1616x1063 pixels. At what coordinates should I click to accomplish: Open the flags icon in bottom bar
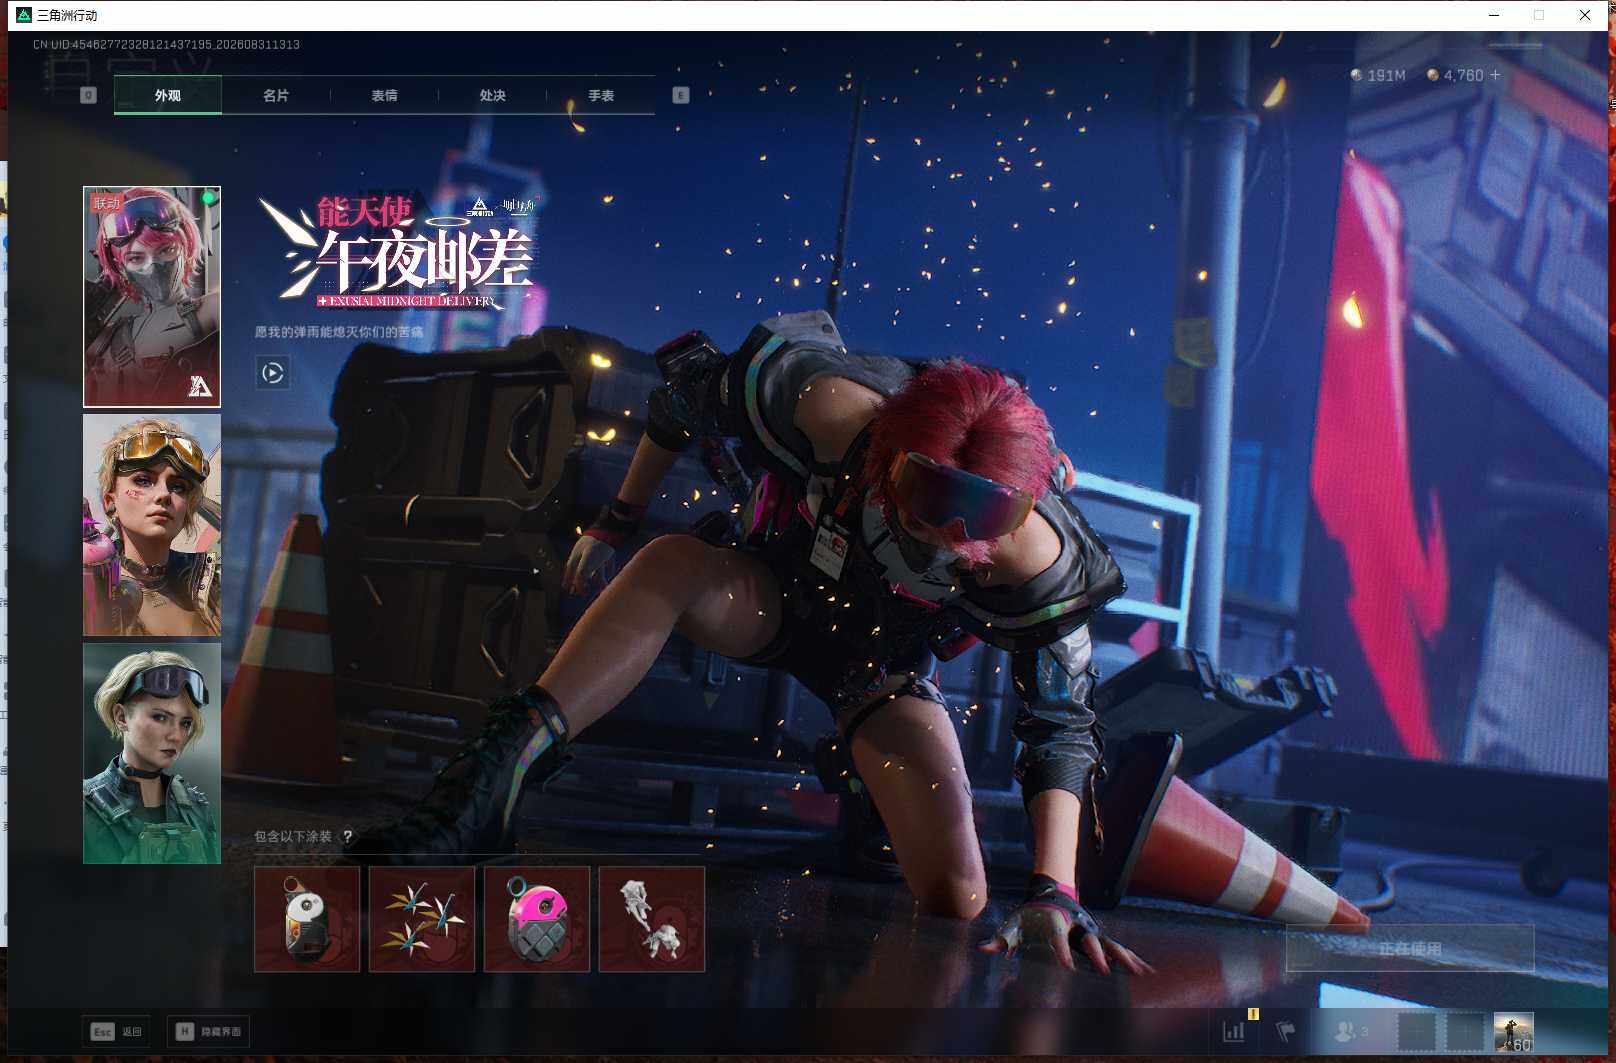pyautogui.click(x=1286, y=1031)
